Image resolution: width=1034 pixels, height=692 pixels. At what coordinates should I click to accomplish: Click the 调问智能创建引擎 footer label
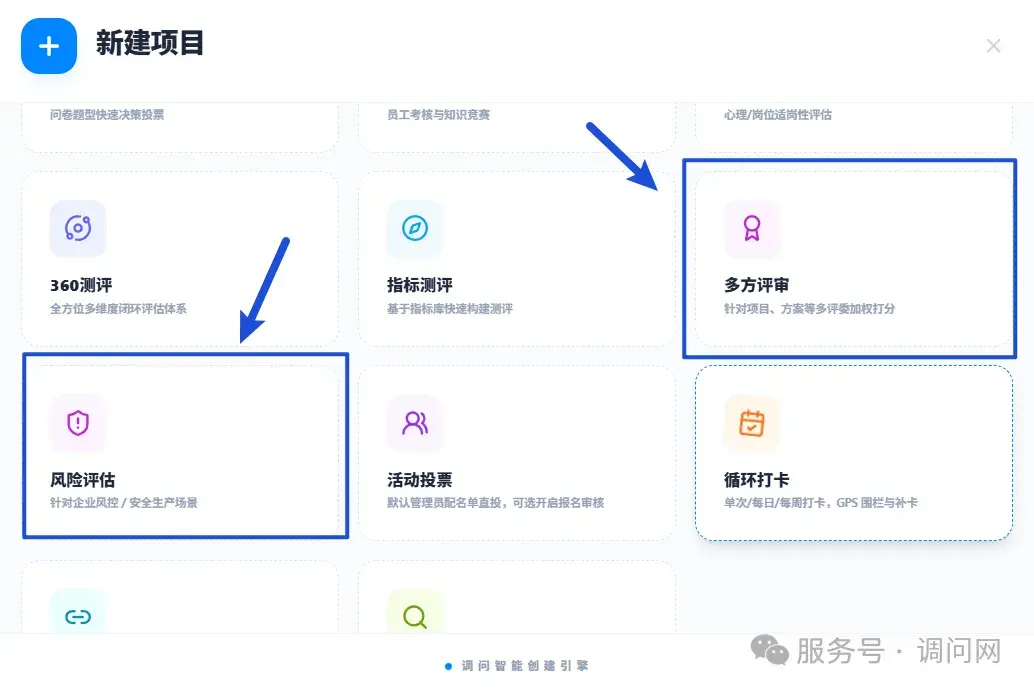coord(524,666)
